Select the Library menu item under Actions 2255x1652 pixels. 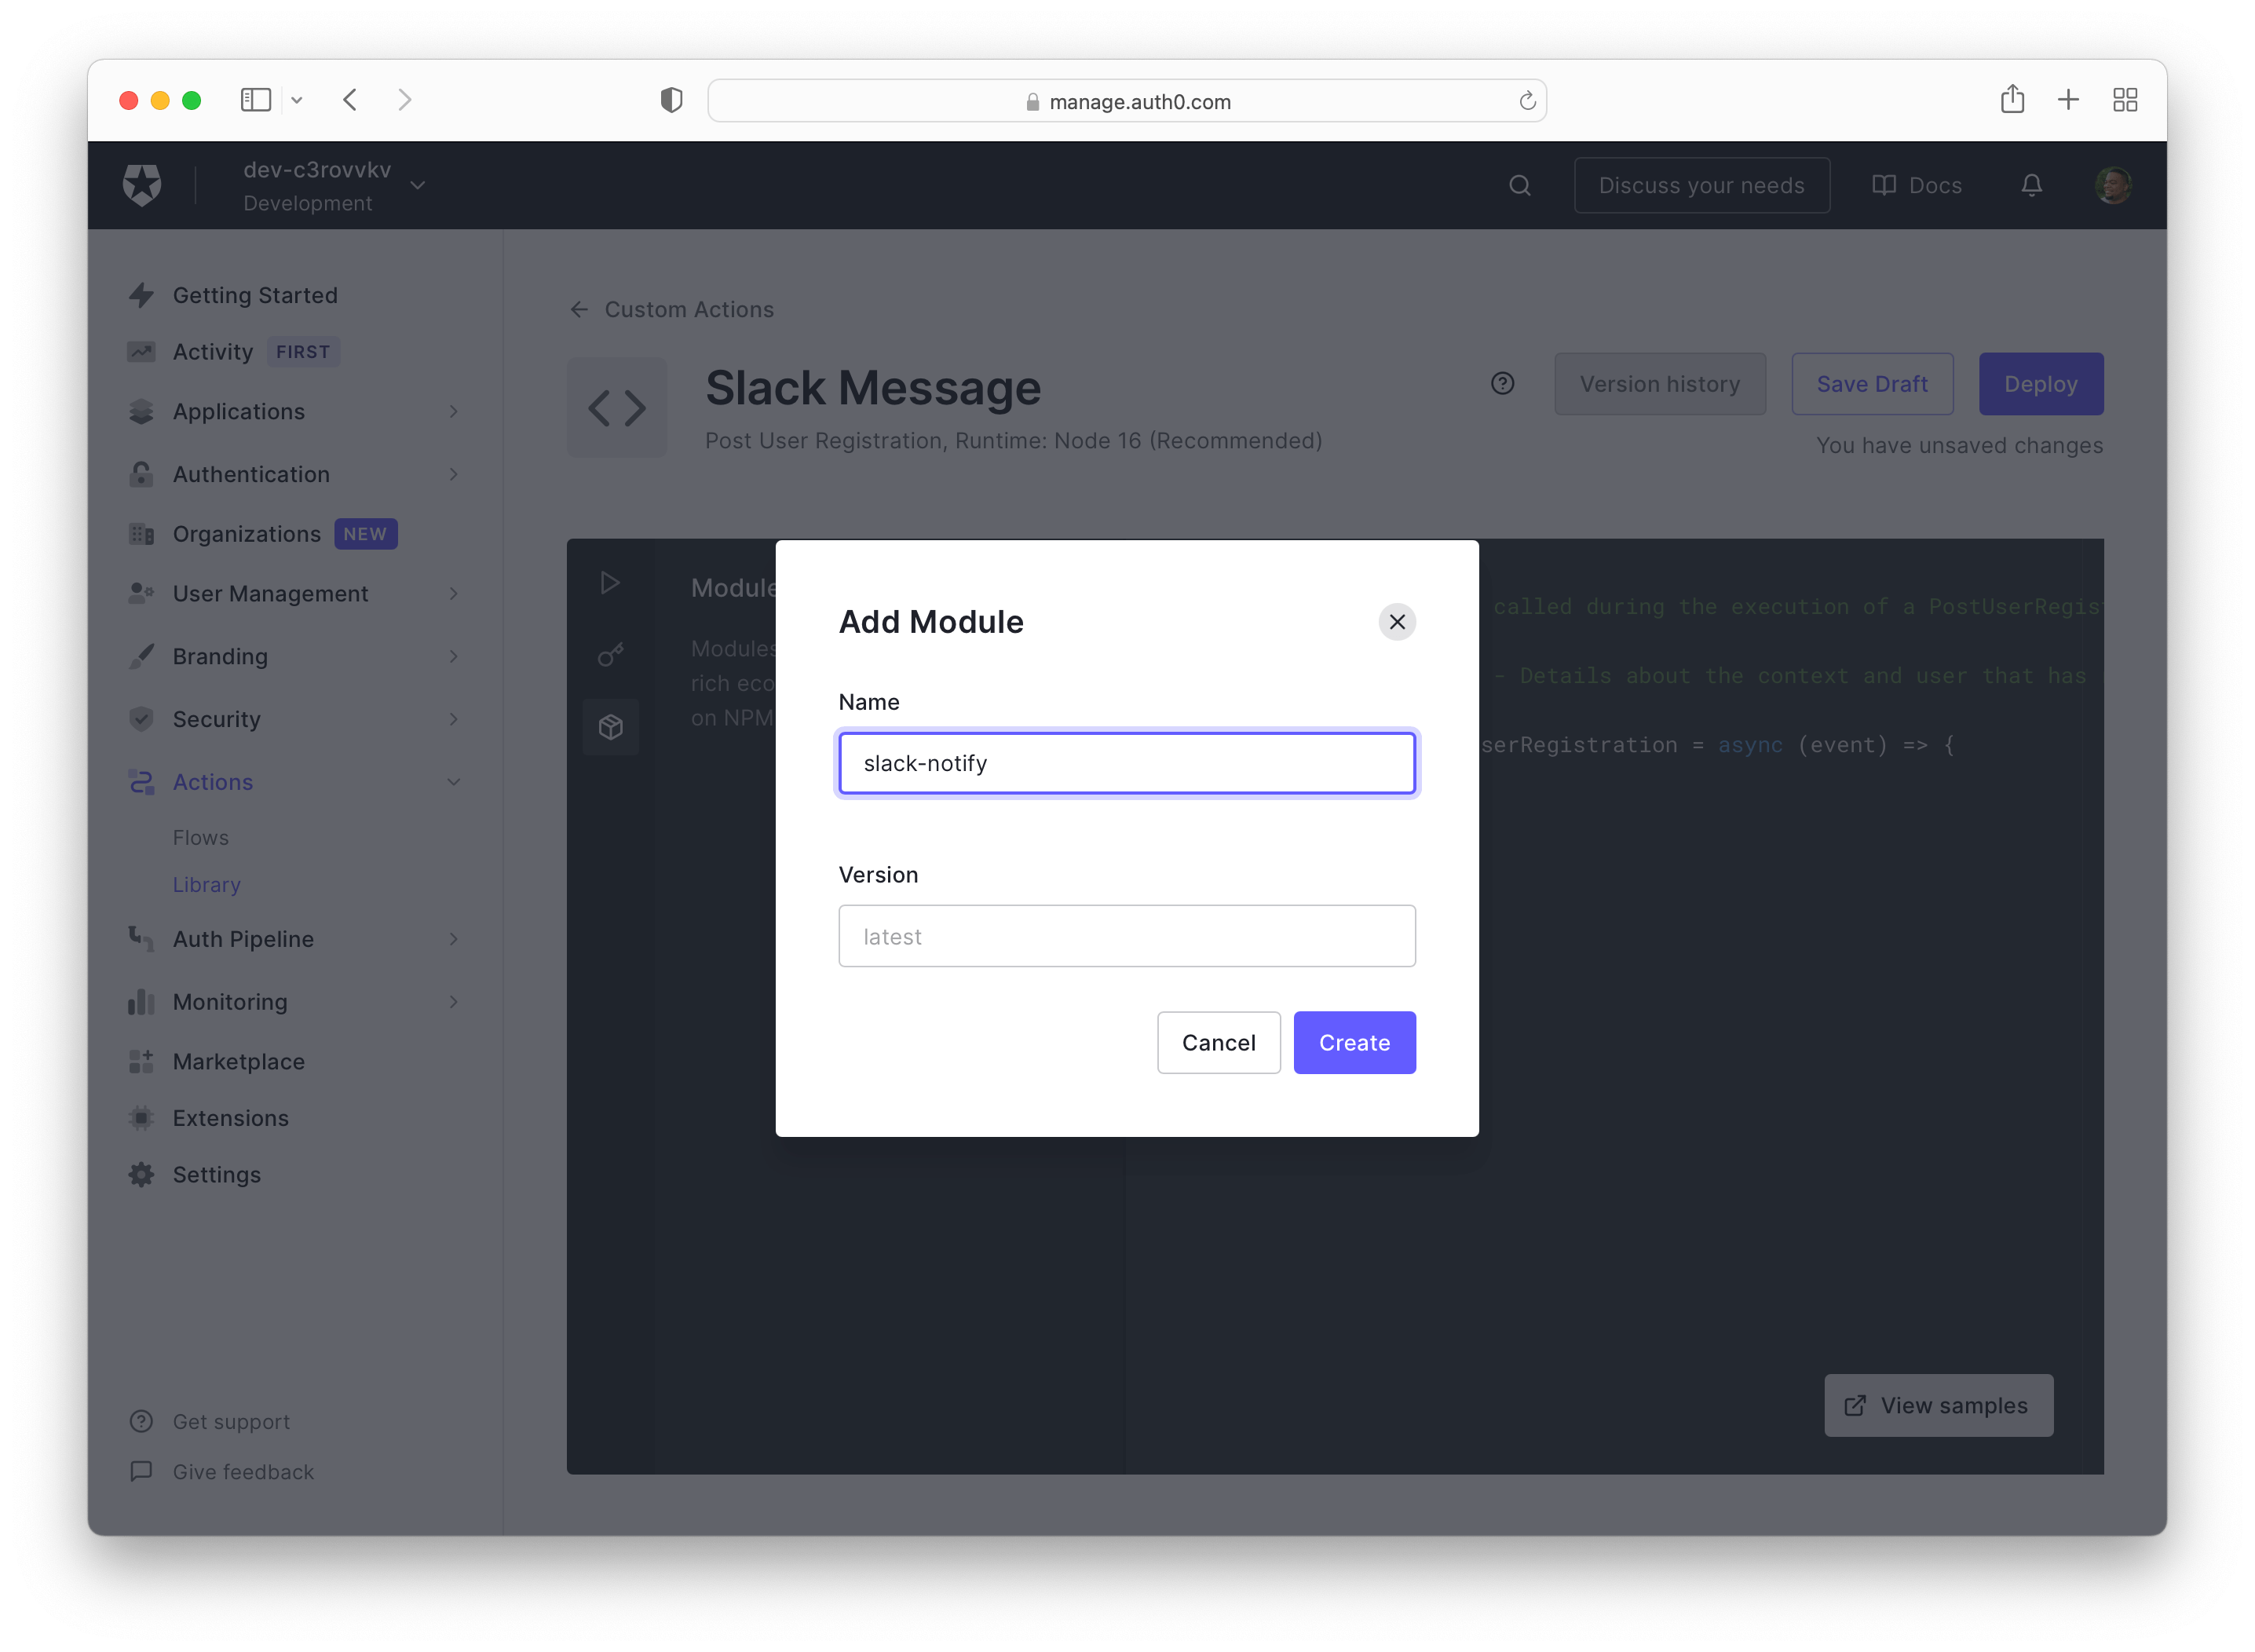pos(205,882)
